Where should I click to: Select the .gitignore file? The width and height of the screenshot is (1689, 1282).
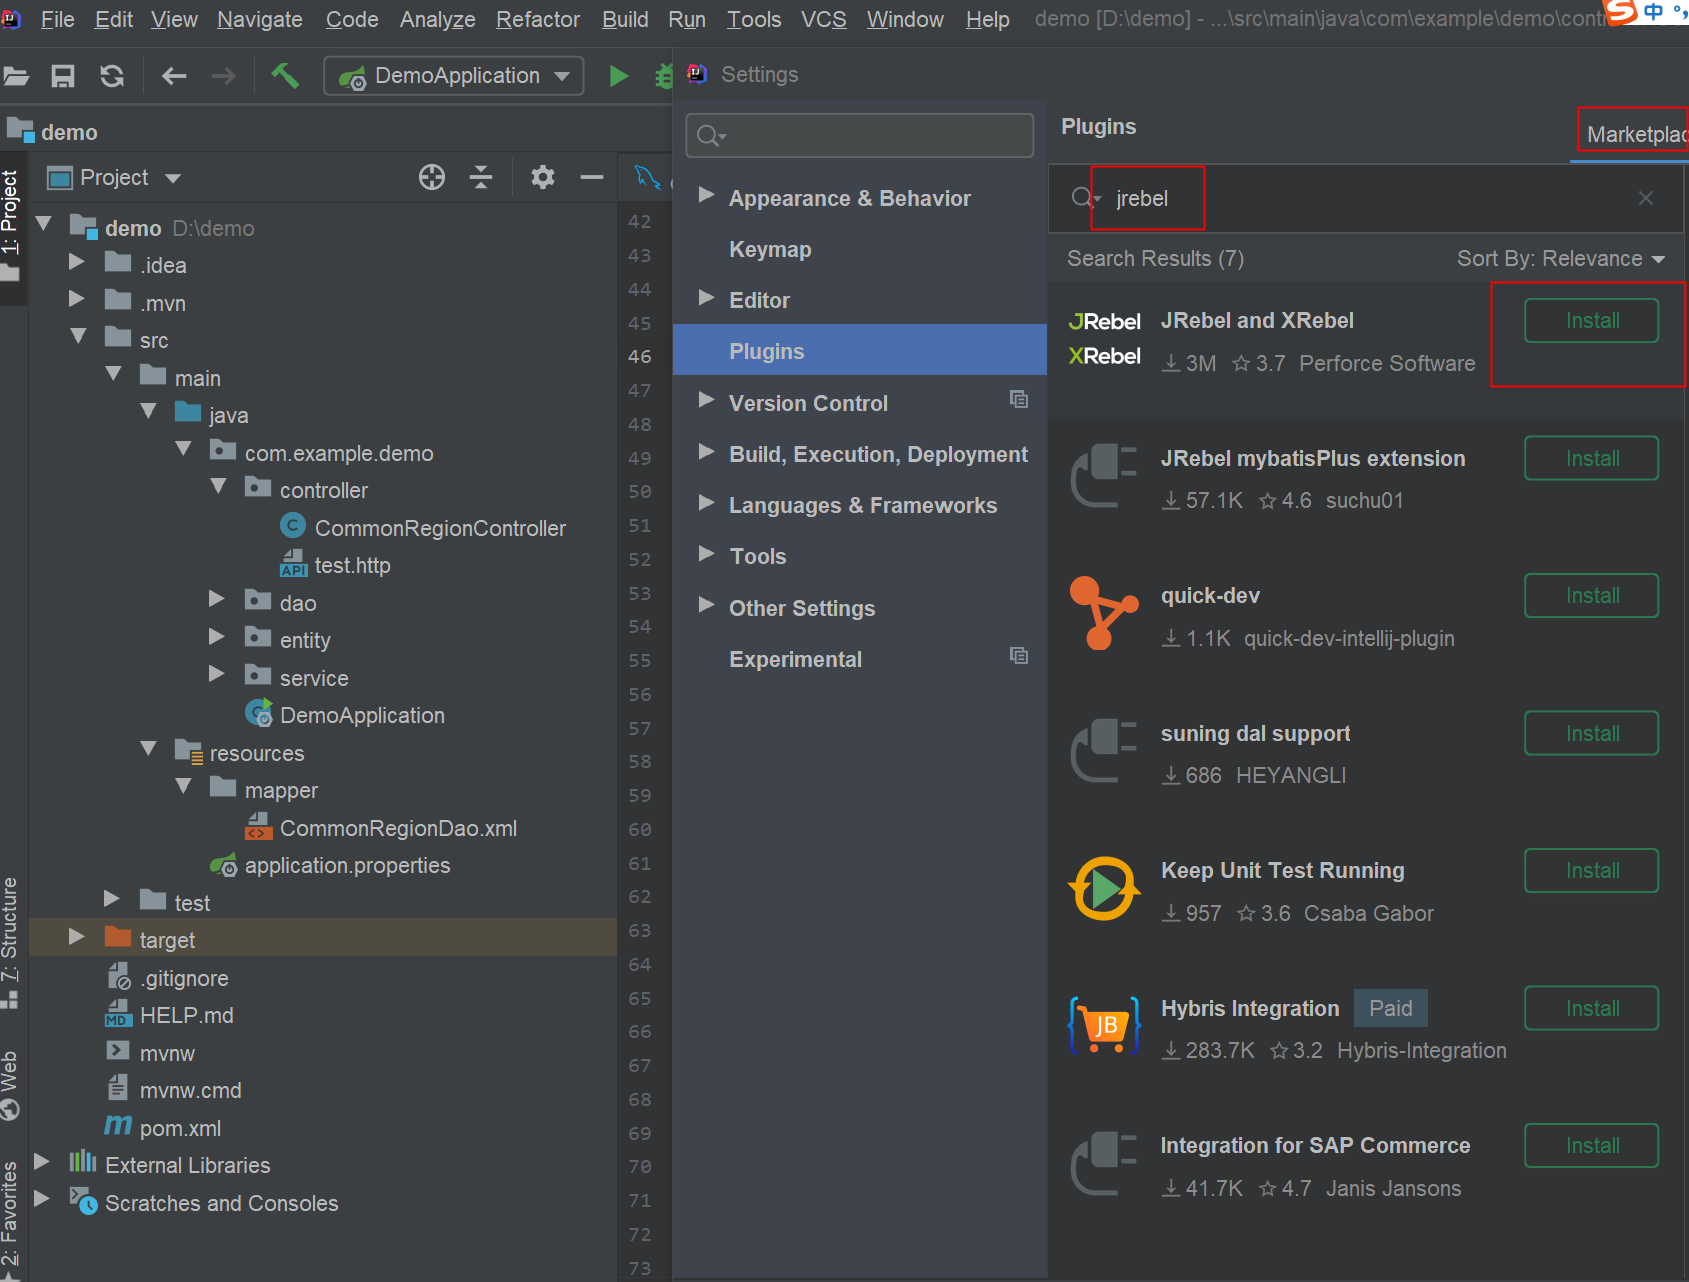[x=184, y=979]
